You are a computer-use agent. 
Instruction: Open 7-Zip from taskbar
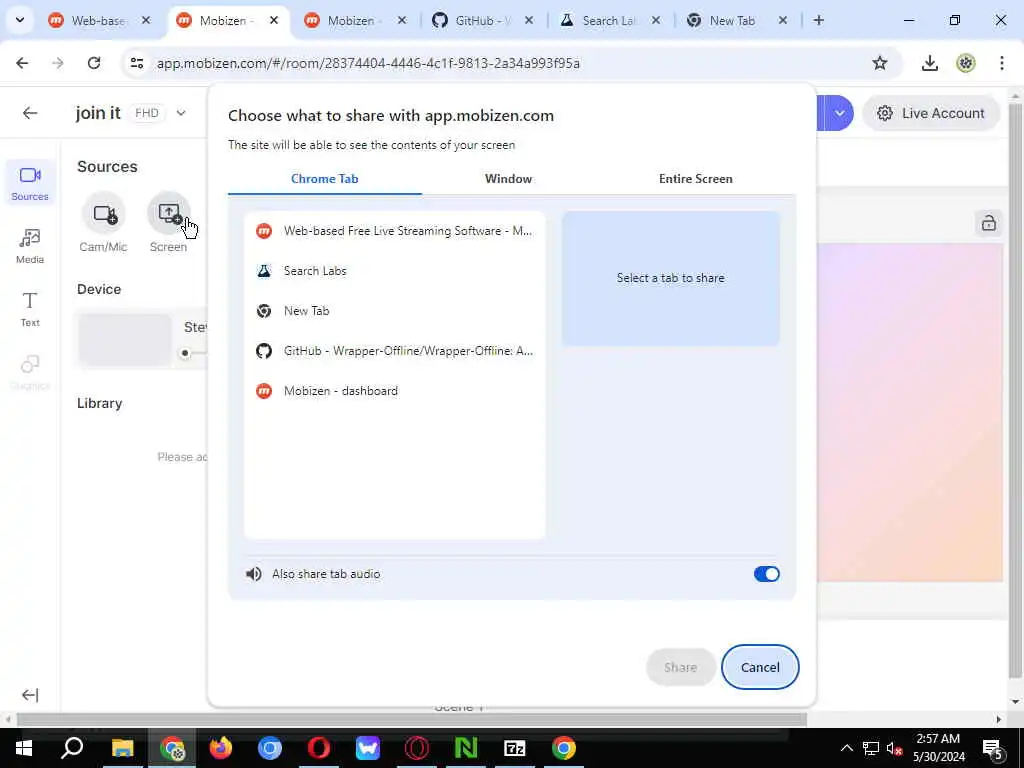tap(515, 748)
